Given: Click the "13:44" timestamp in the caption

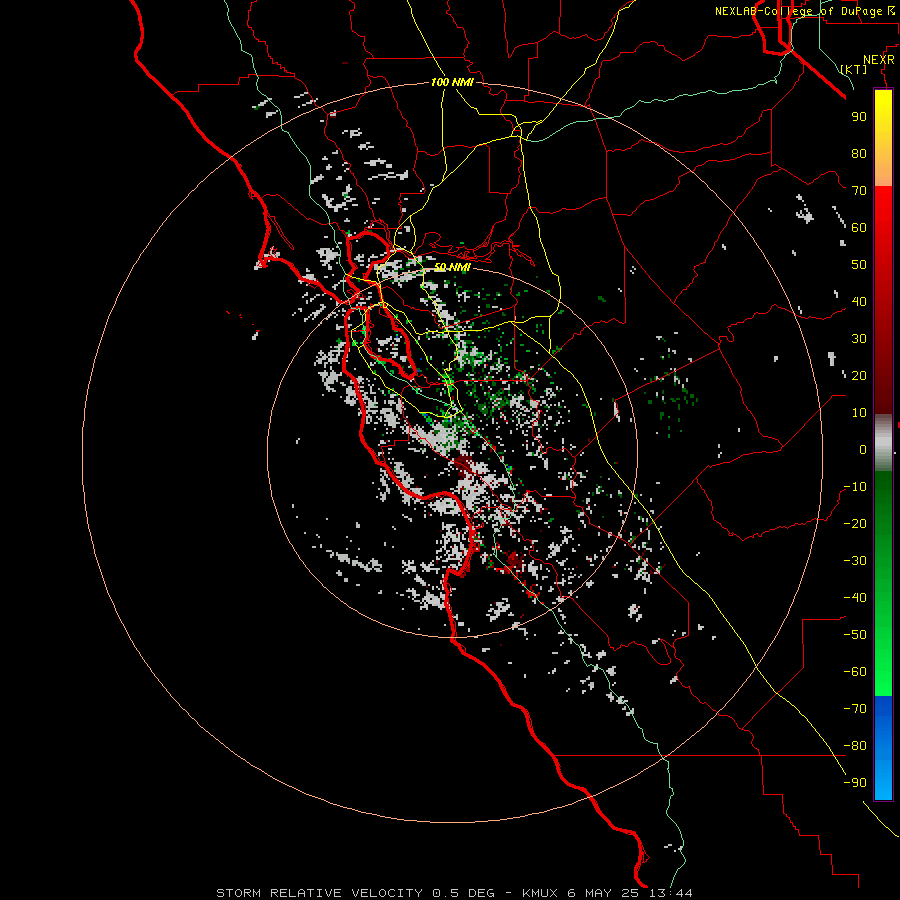Looking at the screenshot, I should [x=670, y=893].
